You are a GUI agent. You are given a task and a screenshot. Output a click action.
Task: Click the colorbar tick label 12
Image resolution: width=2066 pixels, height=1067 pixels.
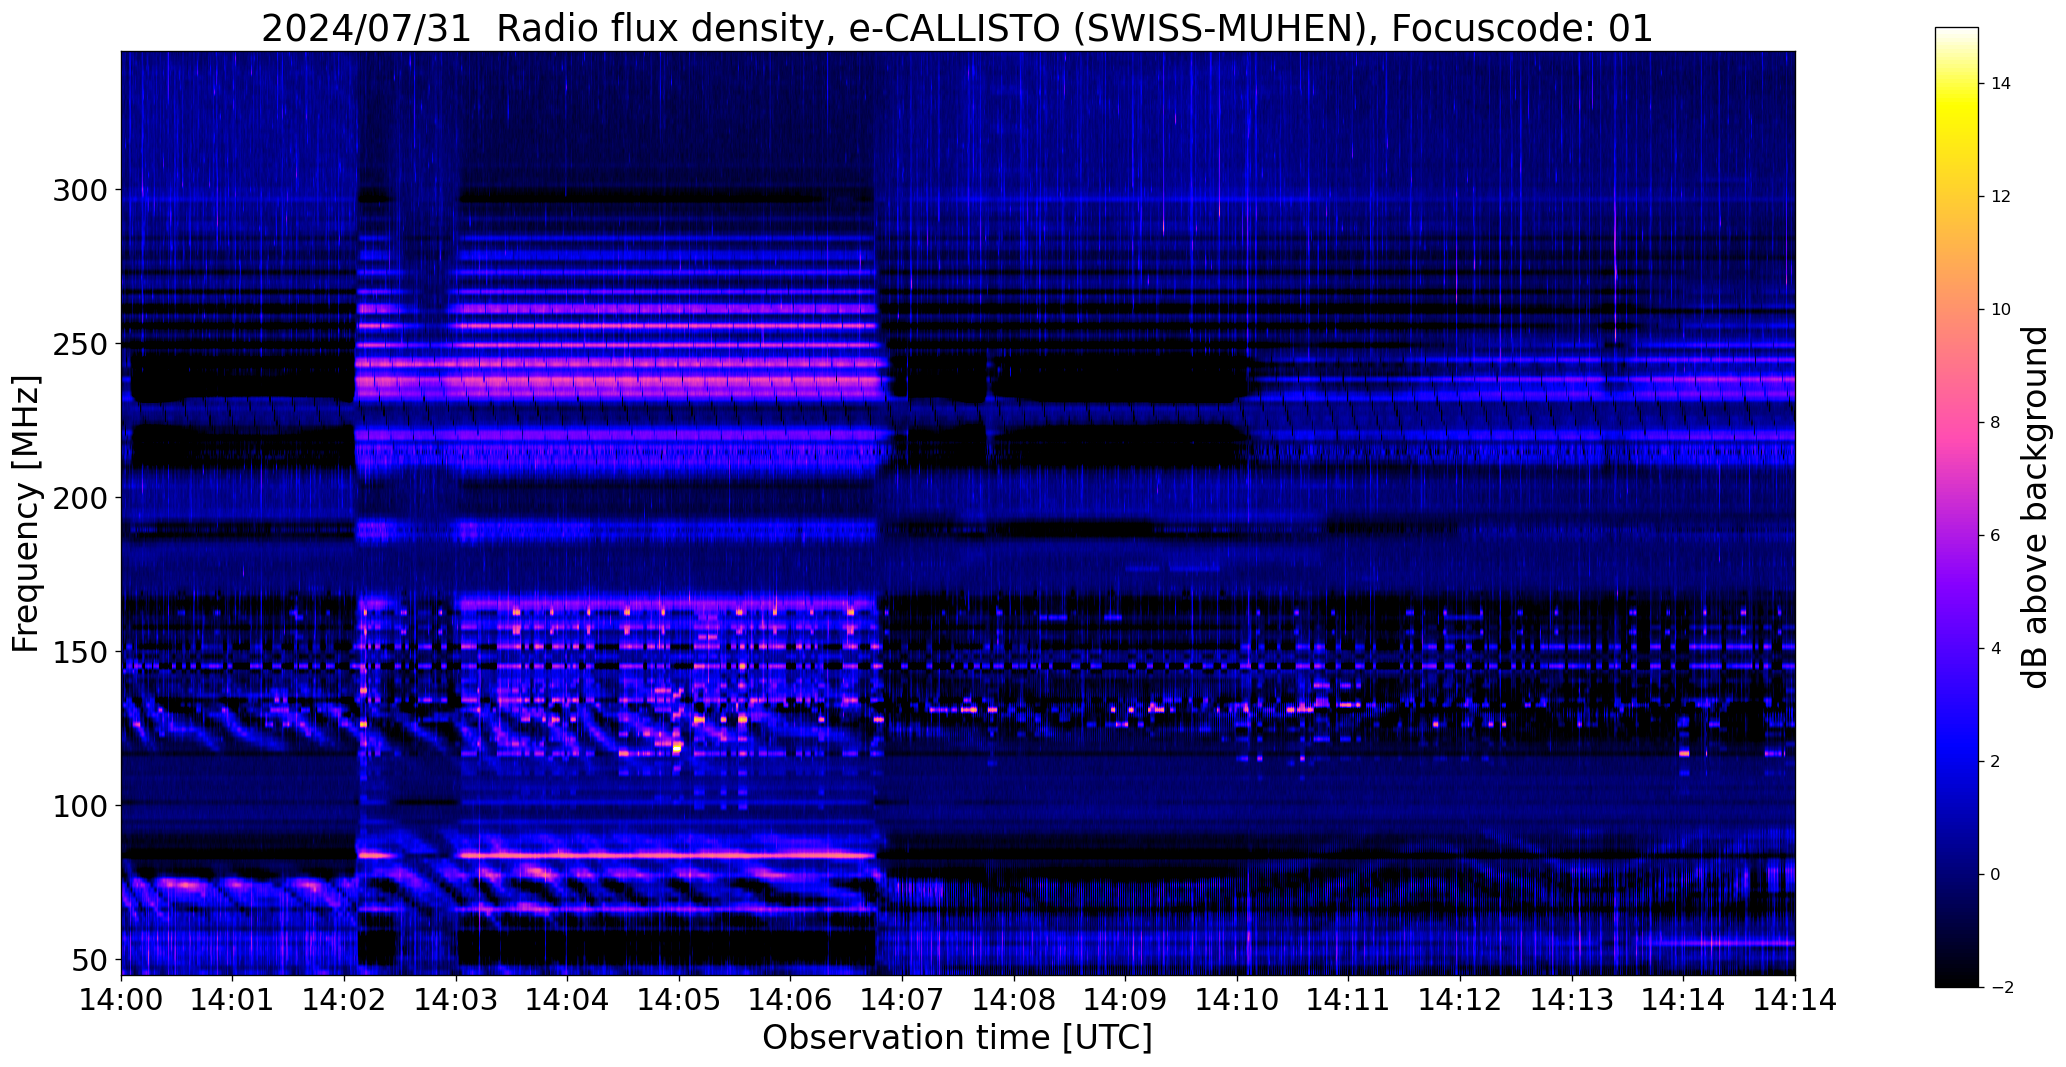(2001, 197)
